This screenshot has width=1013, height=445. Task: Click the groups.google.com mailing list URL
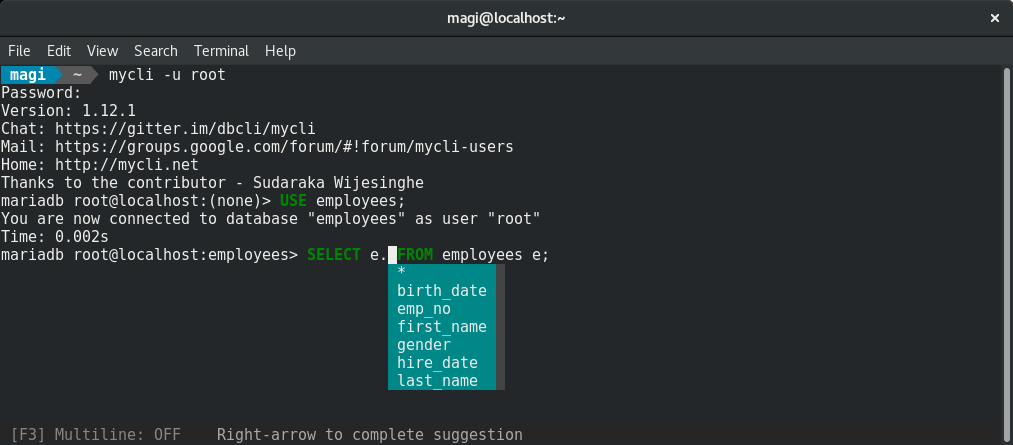coord(284,147)
